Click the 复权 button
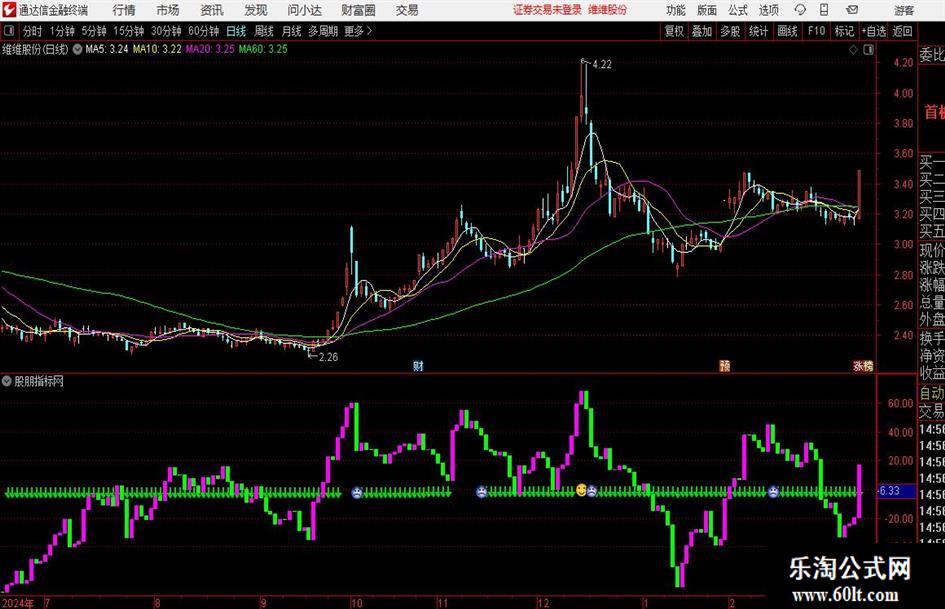Screen dimensions: 945x609 coord(674,31)
